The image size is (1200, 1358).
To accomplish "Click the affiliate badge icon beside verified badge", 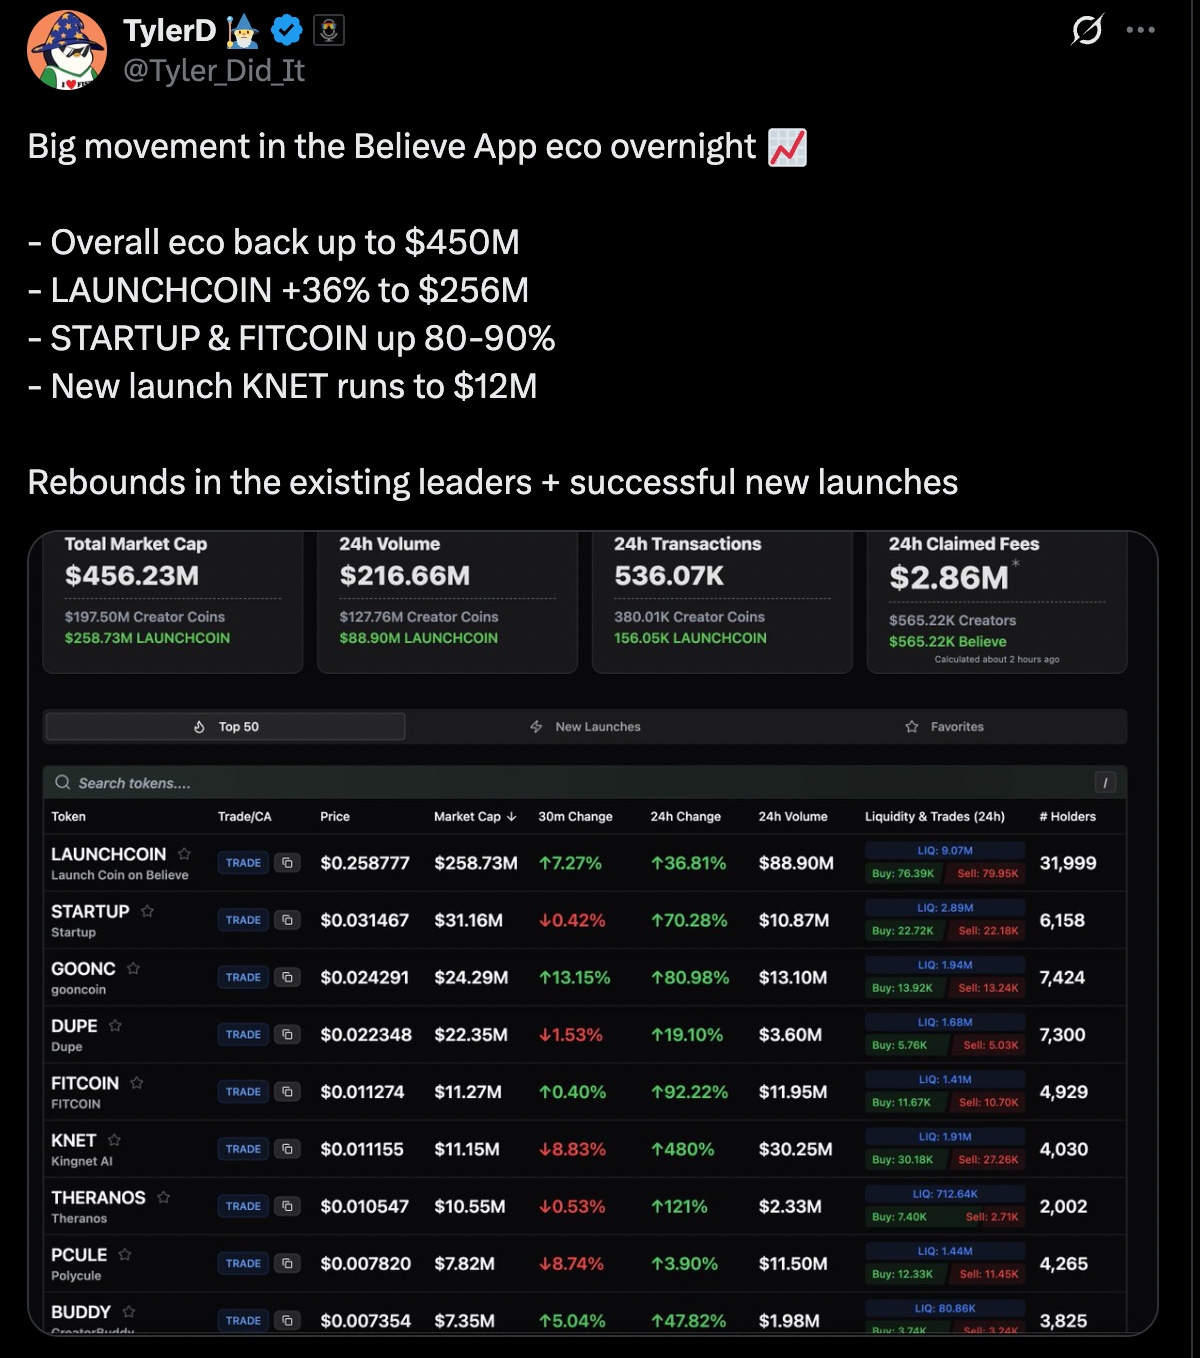I will click(x=329, y=31).
